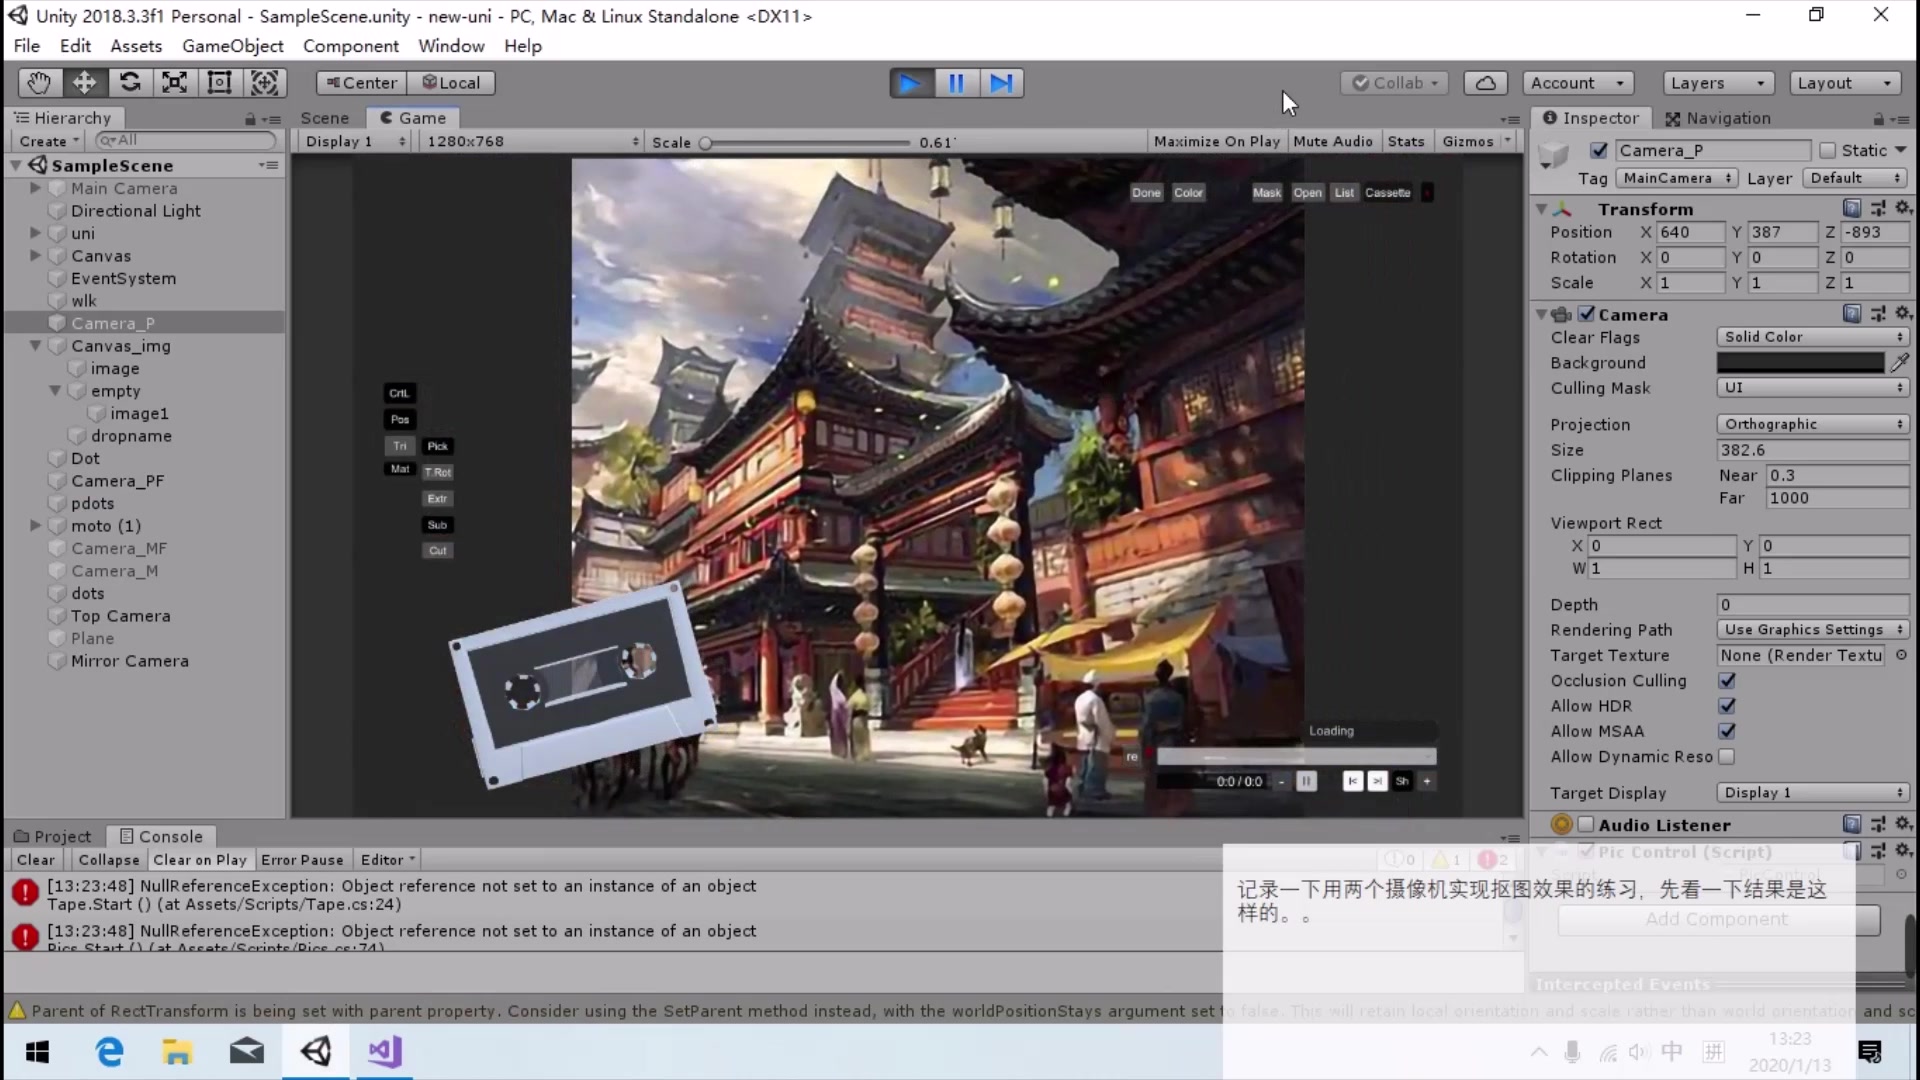This screenshot has width=1920, height=1080.
Task: Toggle the Static checkbox
Action: click(x=1828, y=150)
